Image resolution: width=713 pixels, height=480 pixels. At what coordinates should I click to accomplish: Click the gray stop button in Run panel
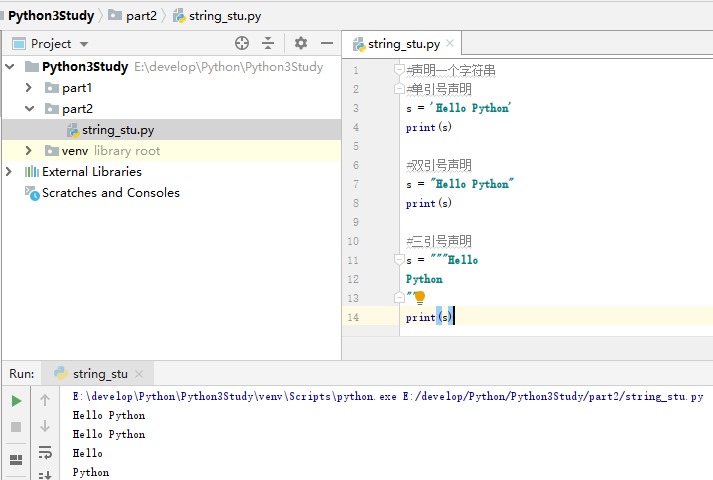(x=16, y=426)
